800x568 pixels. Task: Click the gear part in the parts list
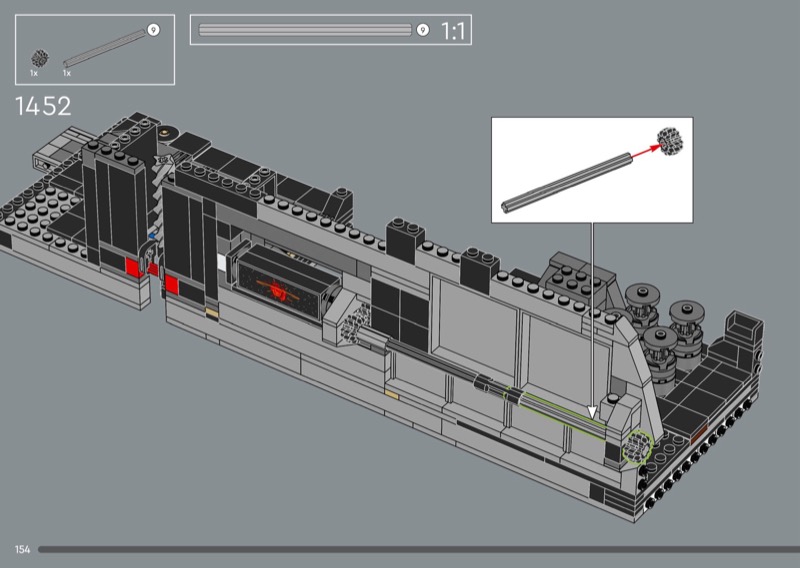pos(41,58)
